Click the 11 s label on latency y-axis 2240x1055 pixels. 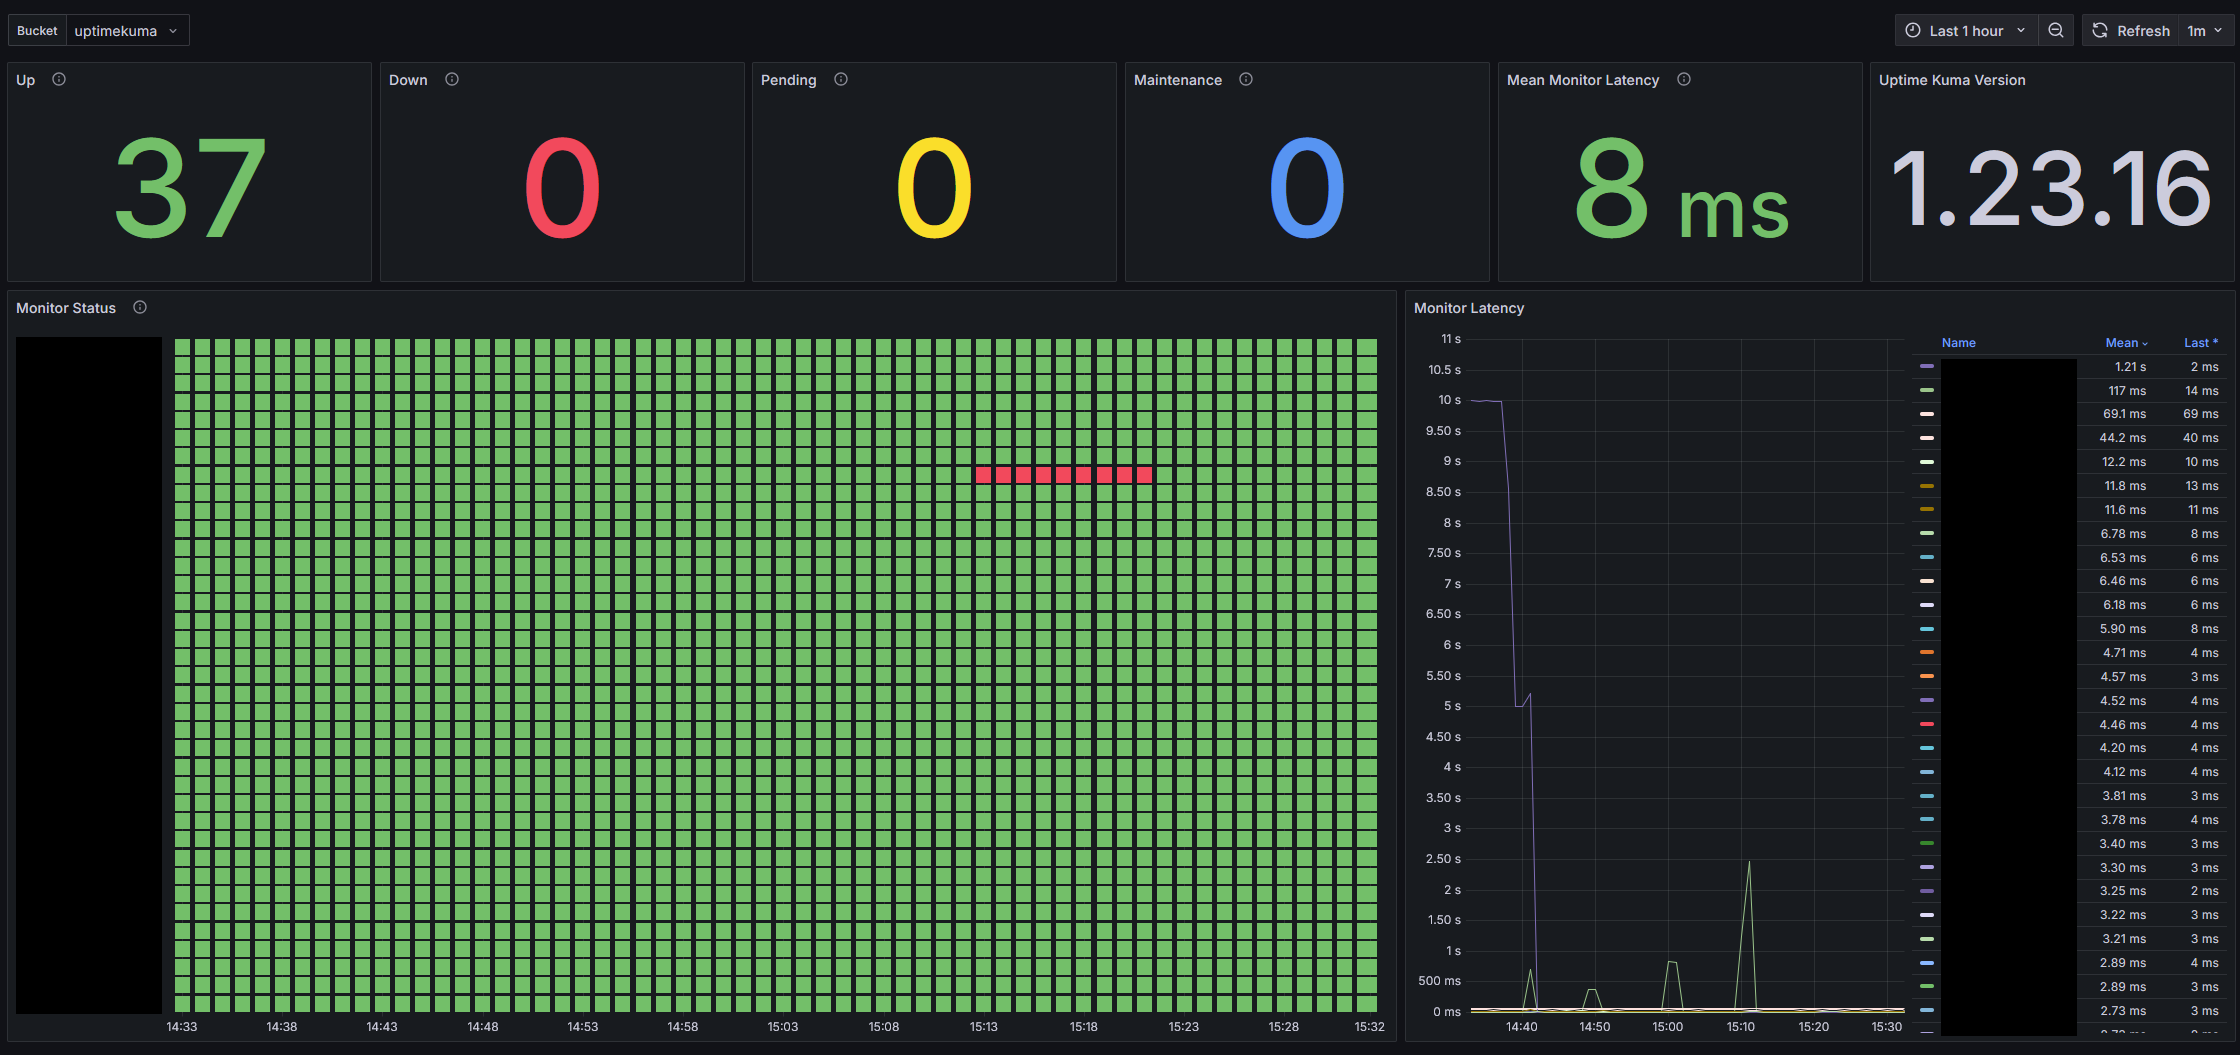click(1451, 339)
